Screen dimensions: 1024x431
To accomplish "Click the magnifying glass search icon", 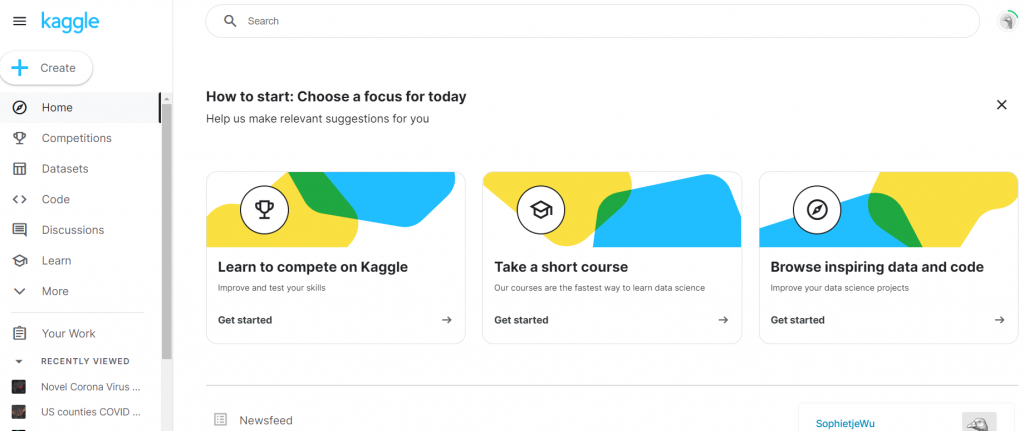I will click(230, 21).
